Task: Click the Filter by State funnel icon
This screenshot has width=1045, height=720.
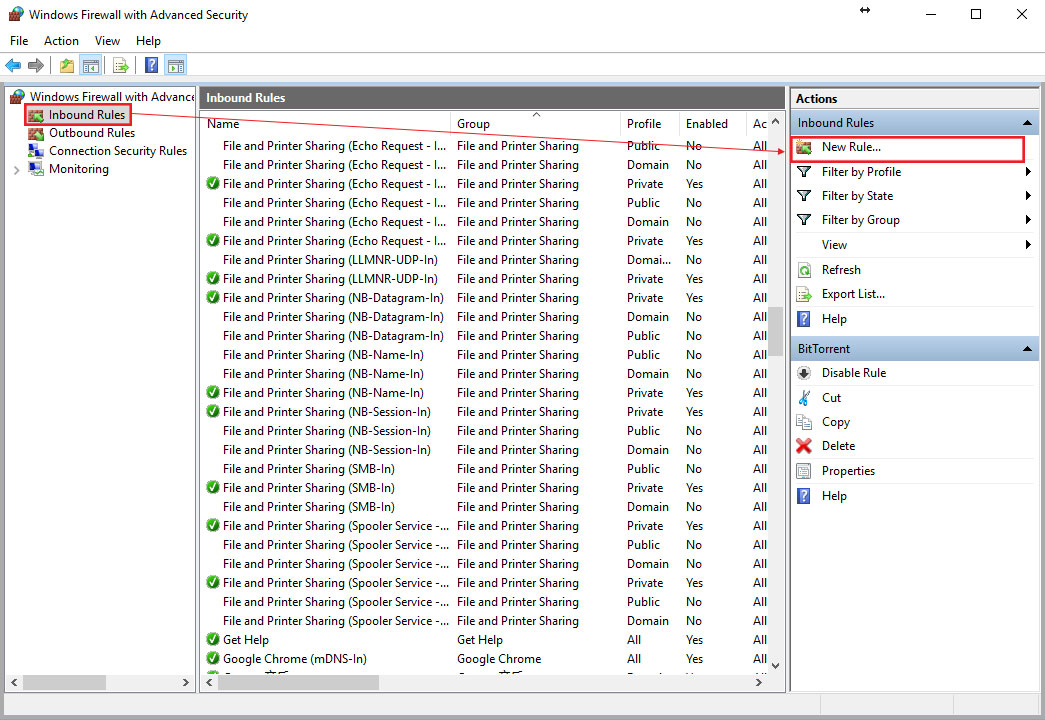Action: [x=804, y=196]
